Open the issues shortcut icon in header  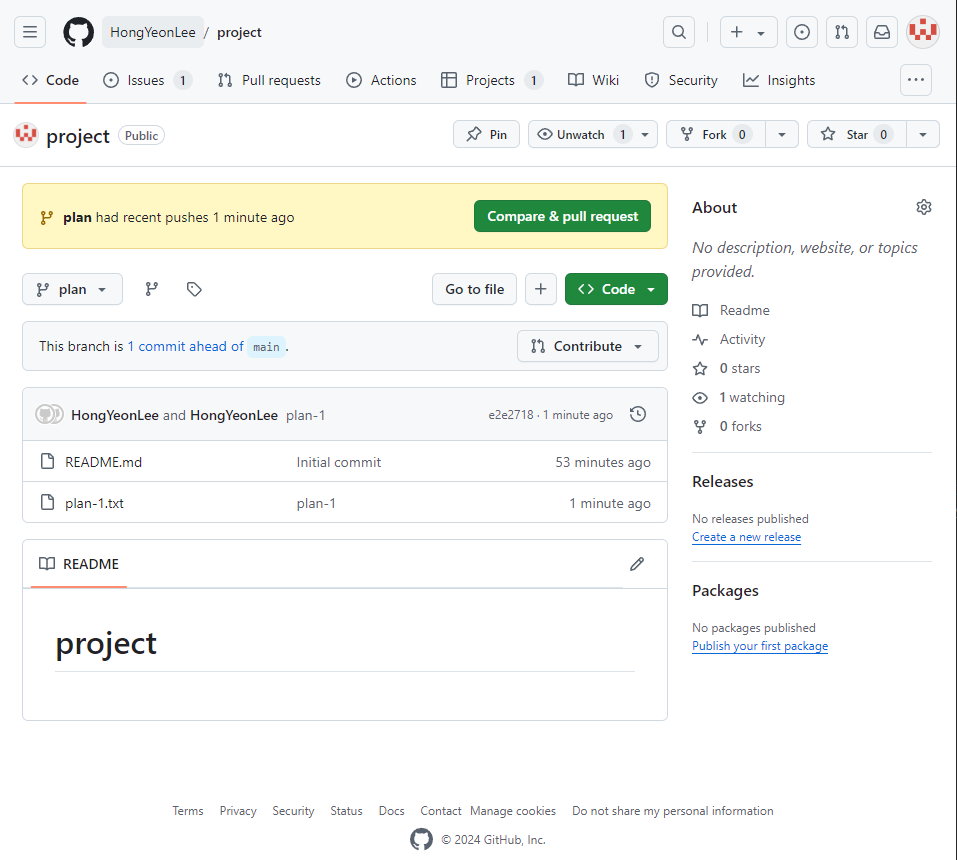pos(802,32)
